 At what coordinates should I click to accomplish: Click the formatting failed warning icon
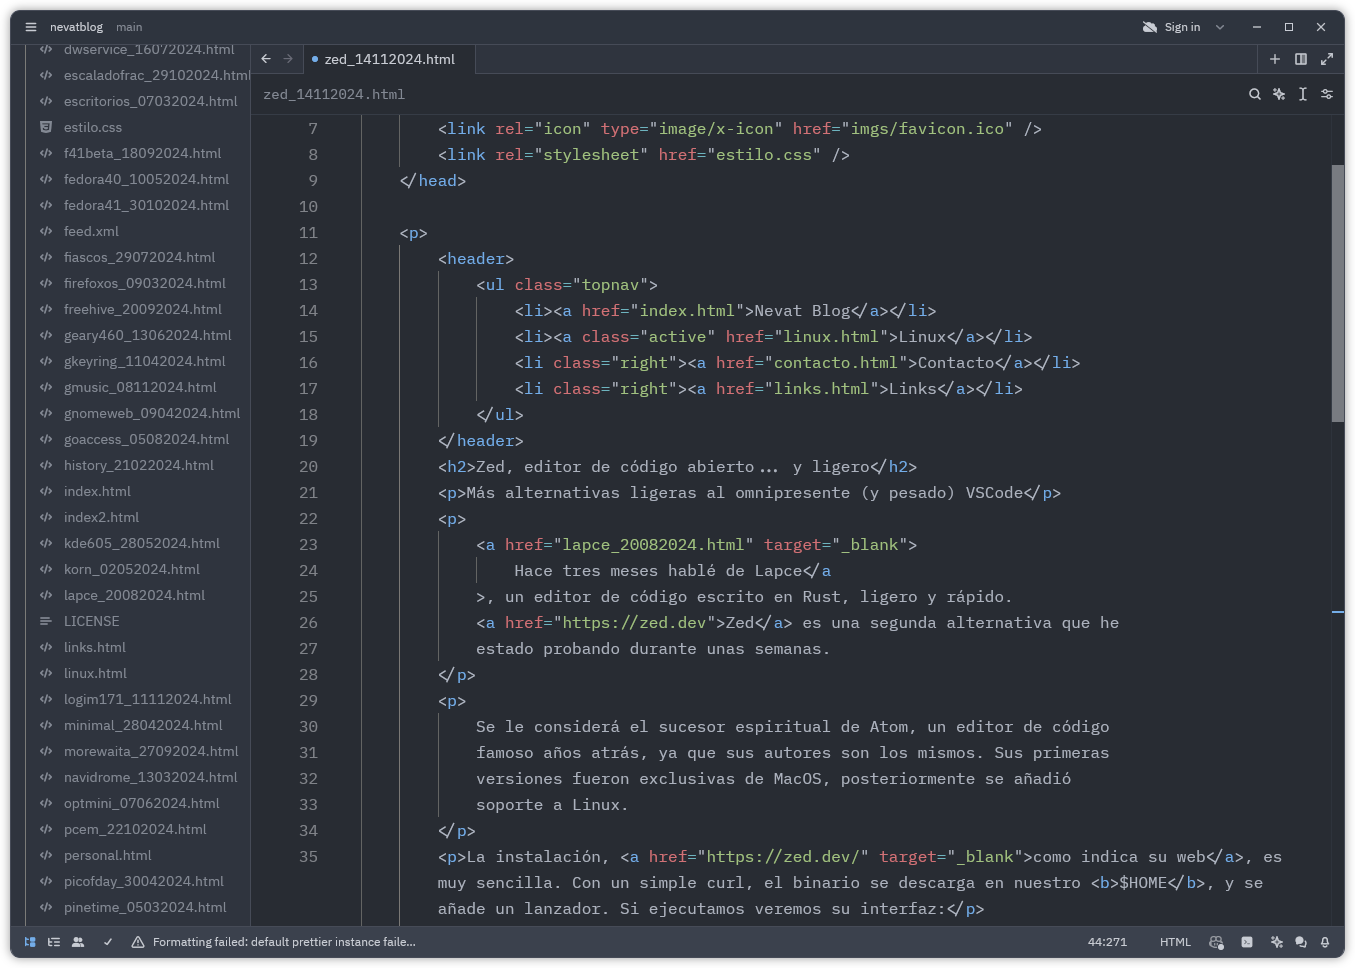[138, 942]
